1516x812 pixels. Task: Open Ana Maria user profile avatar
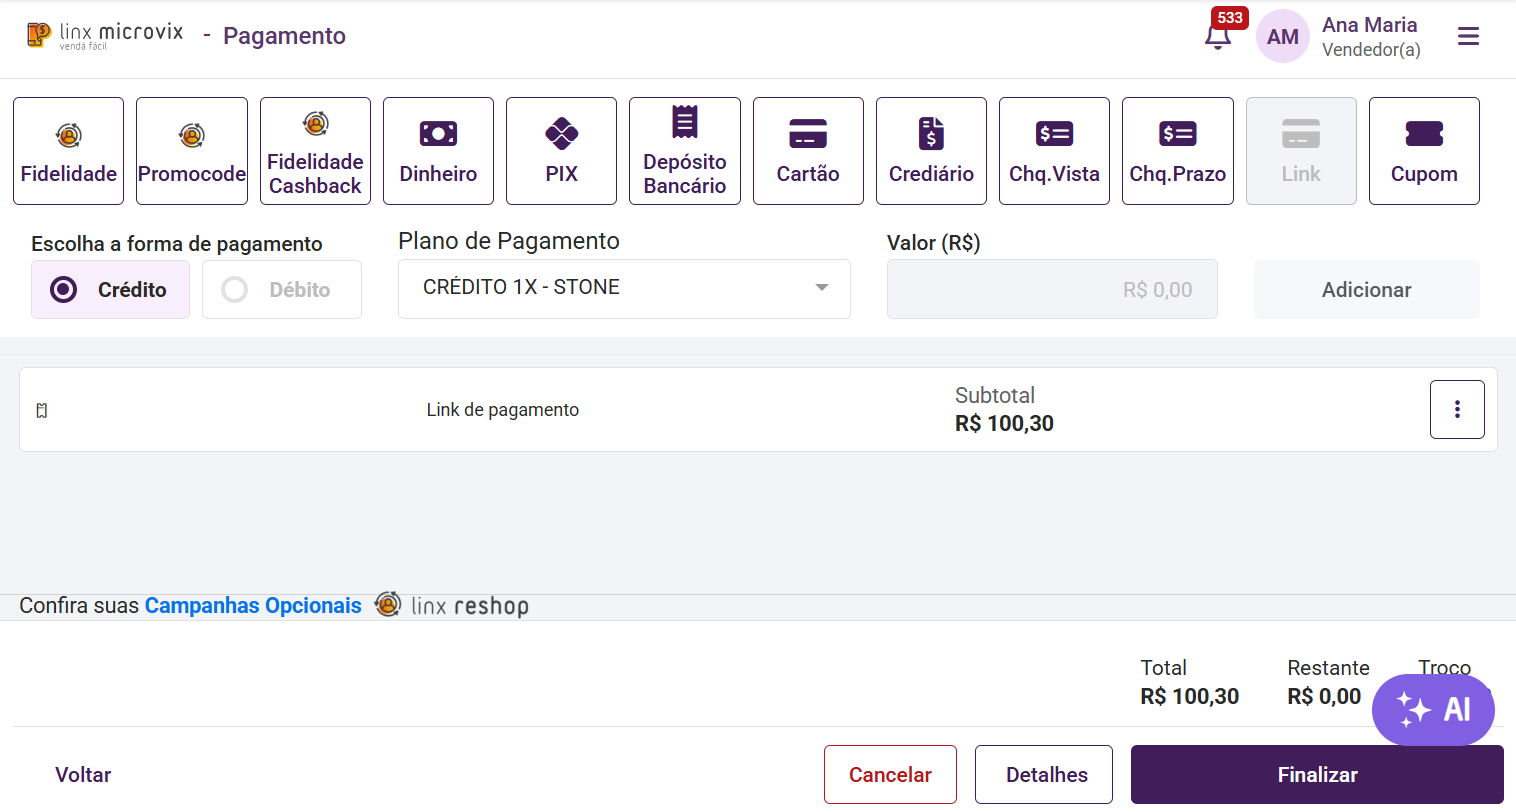click(x=1283, y=37)
